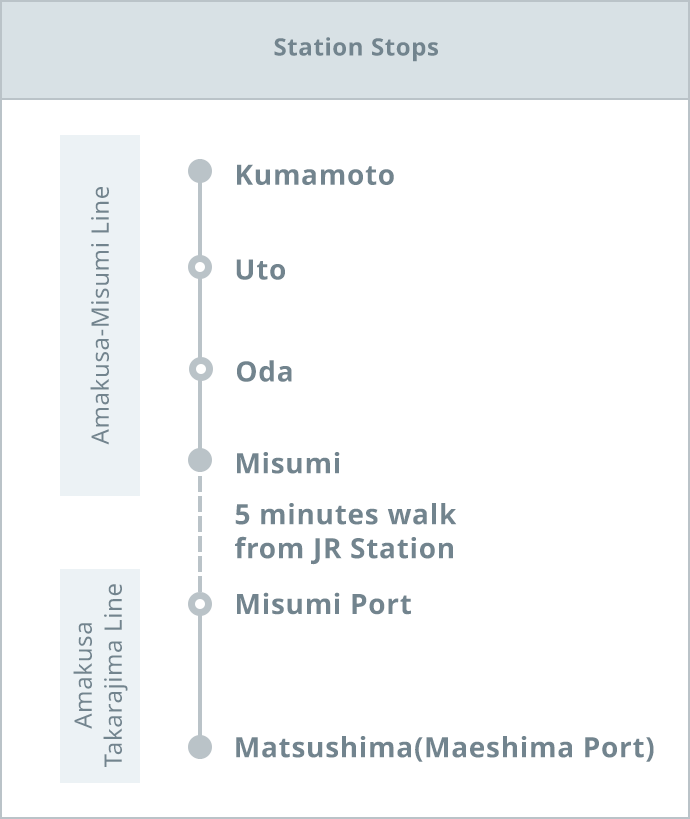Click the track segment between Kumamoto and Uto
Image resolution: width=690 pixels, height=819 pixels.
point(200,220)
